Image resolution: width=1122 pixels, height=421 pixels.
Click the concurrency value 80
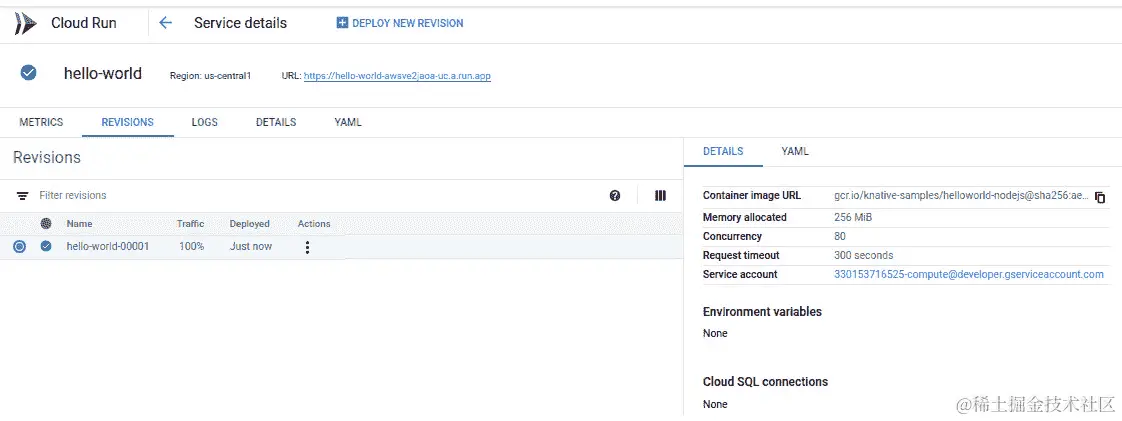click(x=840, y=236)
